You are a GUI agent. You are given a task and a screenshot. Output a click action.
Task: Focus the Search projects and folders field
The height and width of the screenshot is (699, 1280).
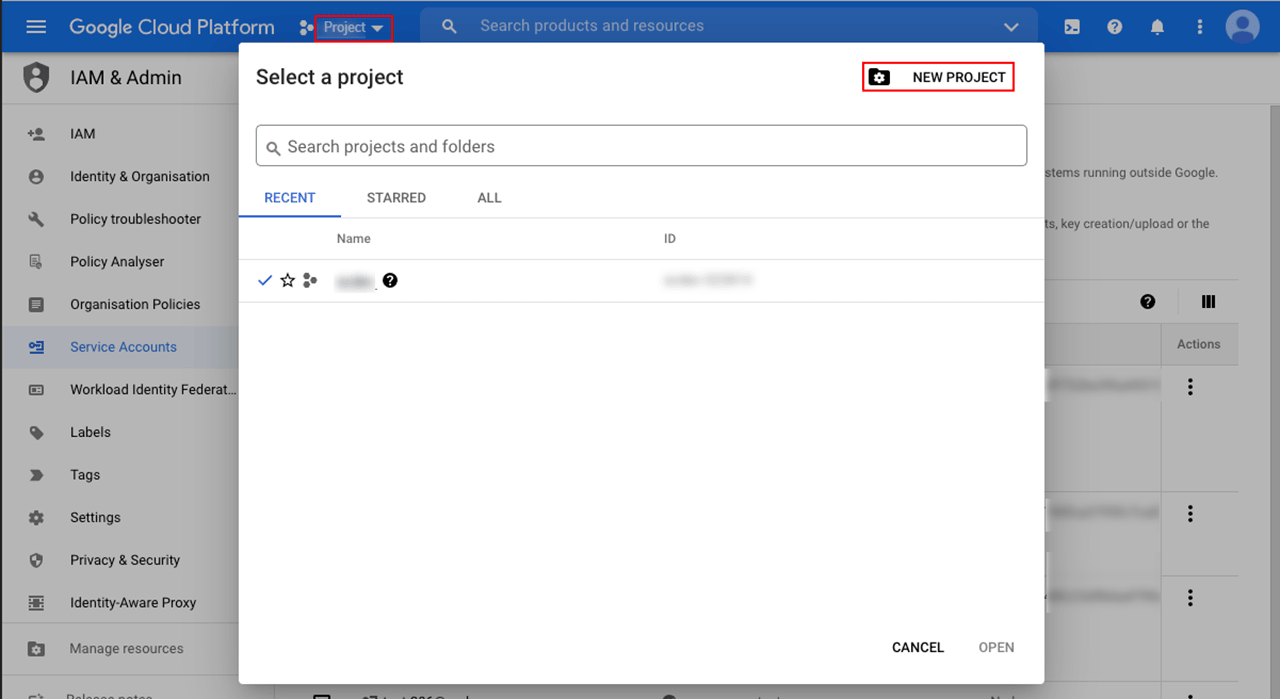[641, 146]
